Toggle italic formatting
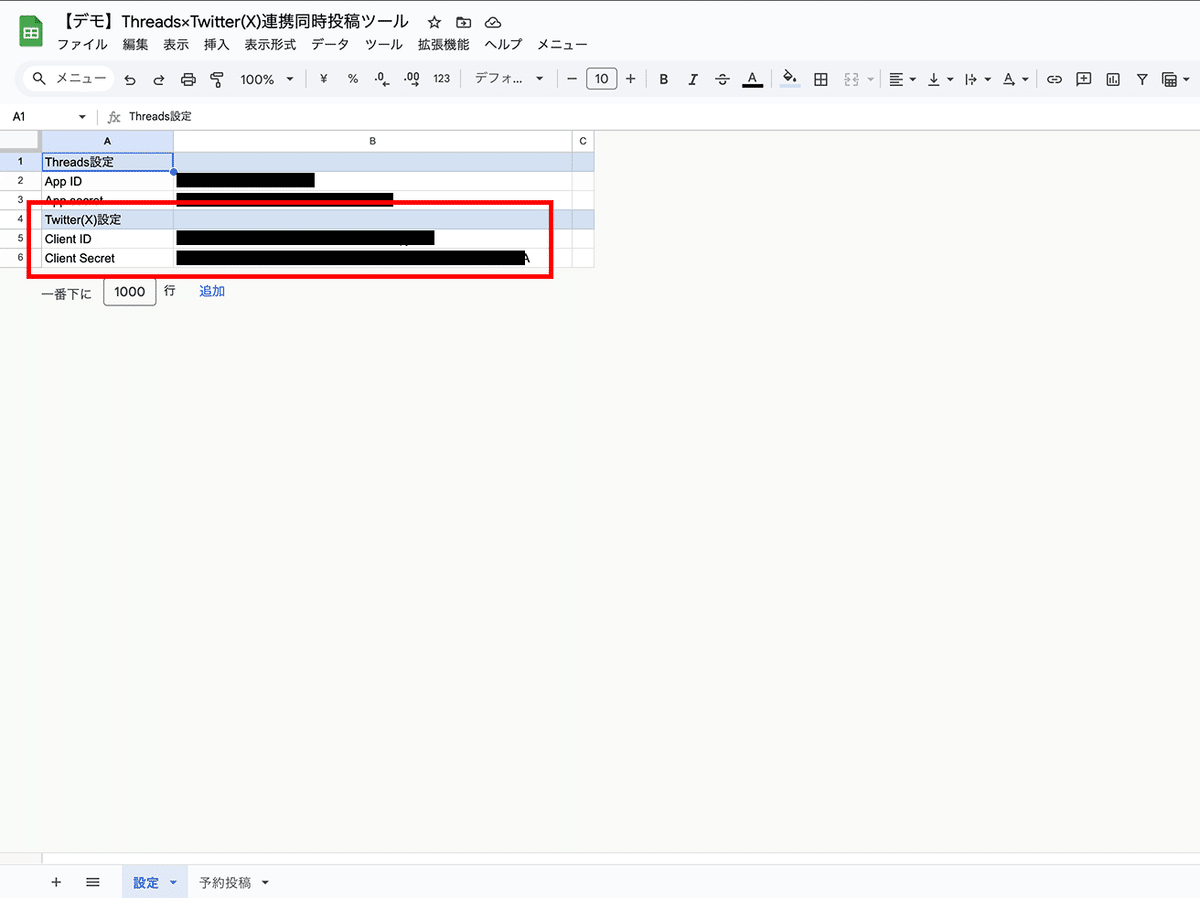The height and width of the screenshot is (898, 1200). [x=693, y=79]
